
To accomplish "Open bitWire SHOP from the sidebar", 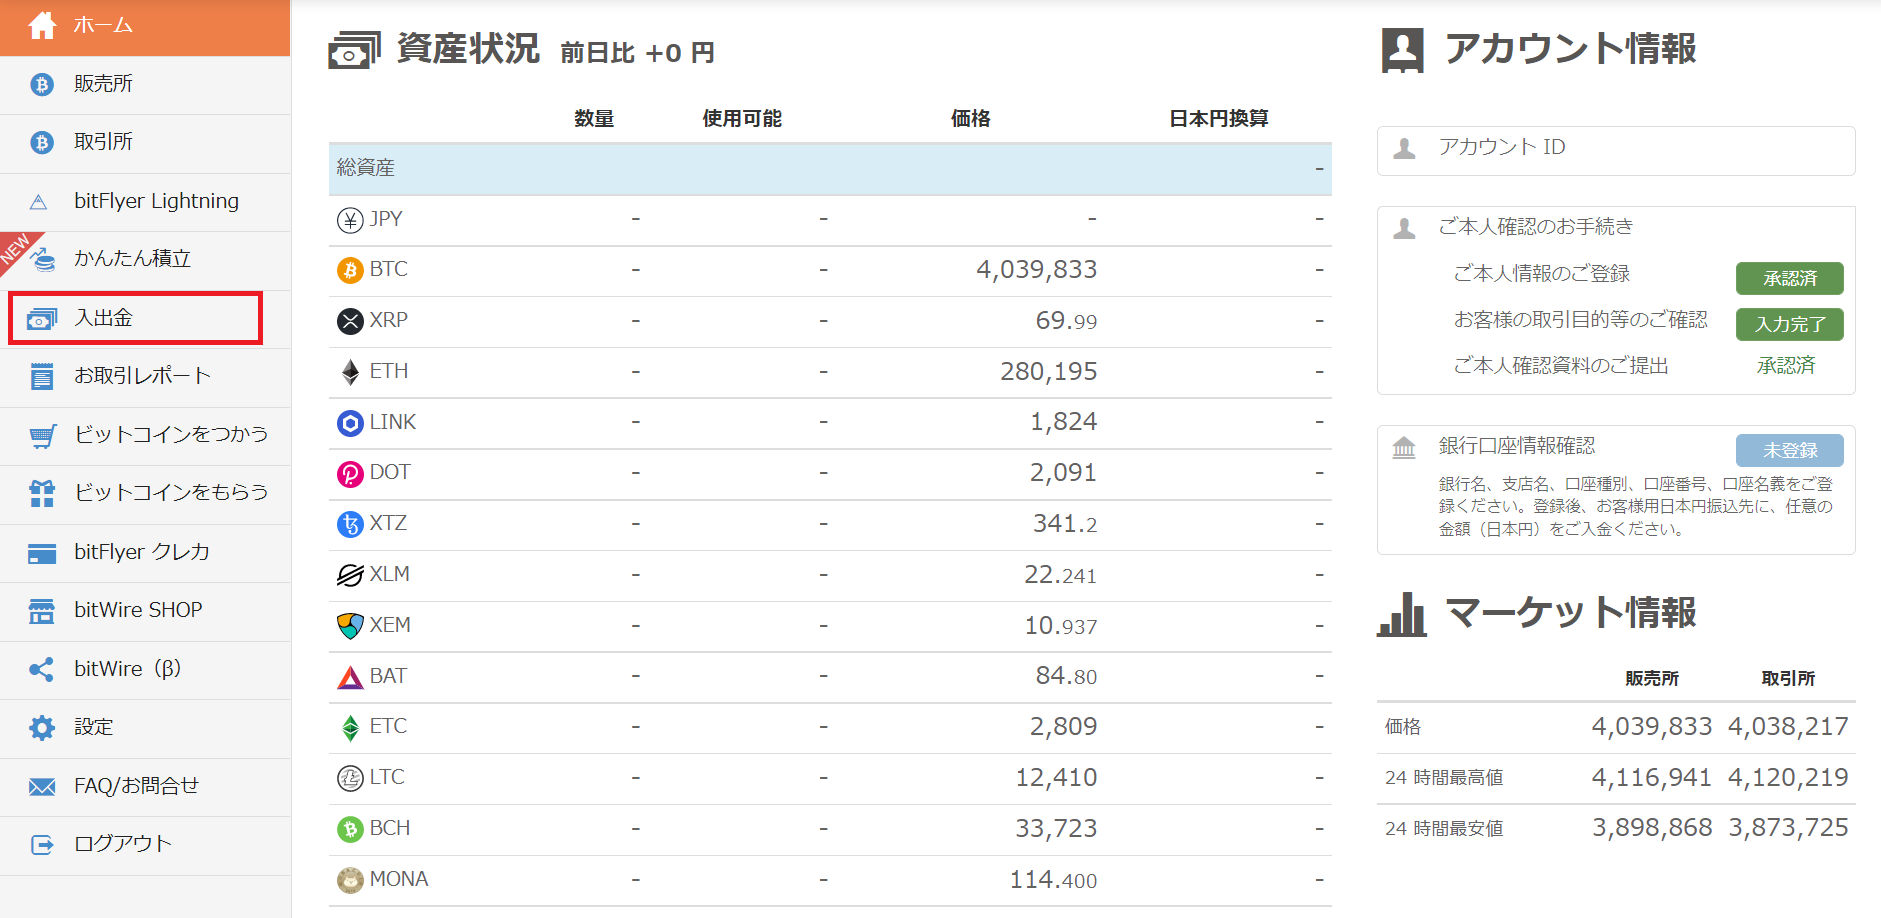I will pyautogui.click(x=145, y=611).
